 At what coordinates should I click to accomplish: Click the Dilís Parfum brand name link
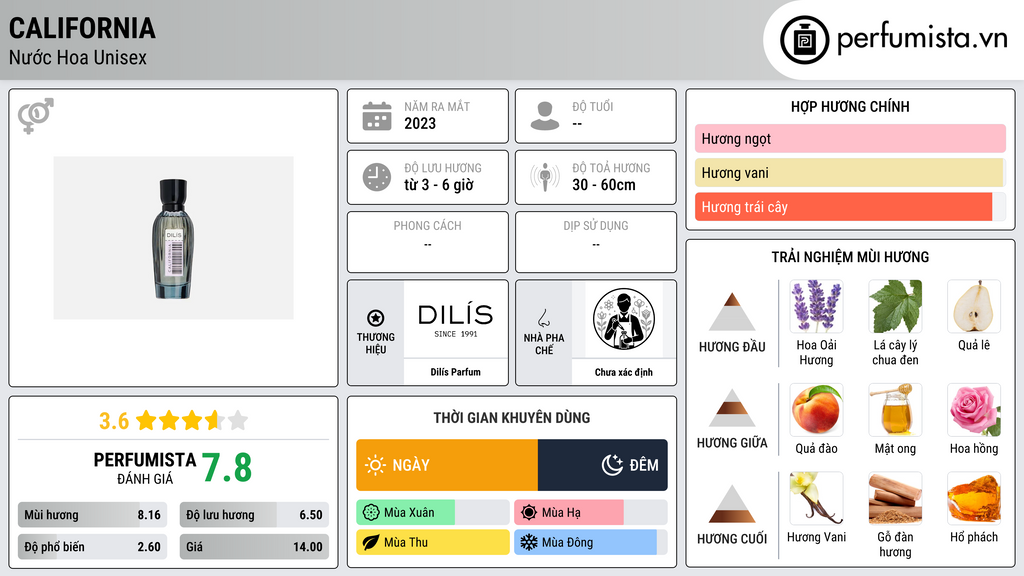455,372
